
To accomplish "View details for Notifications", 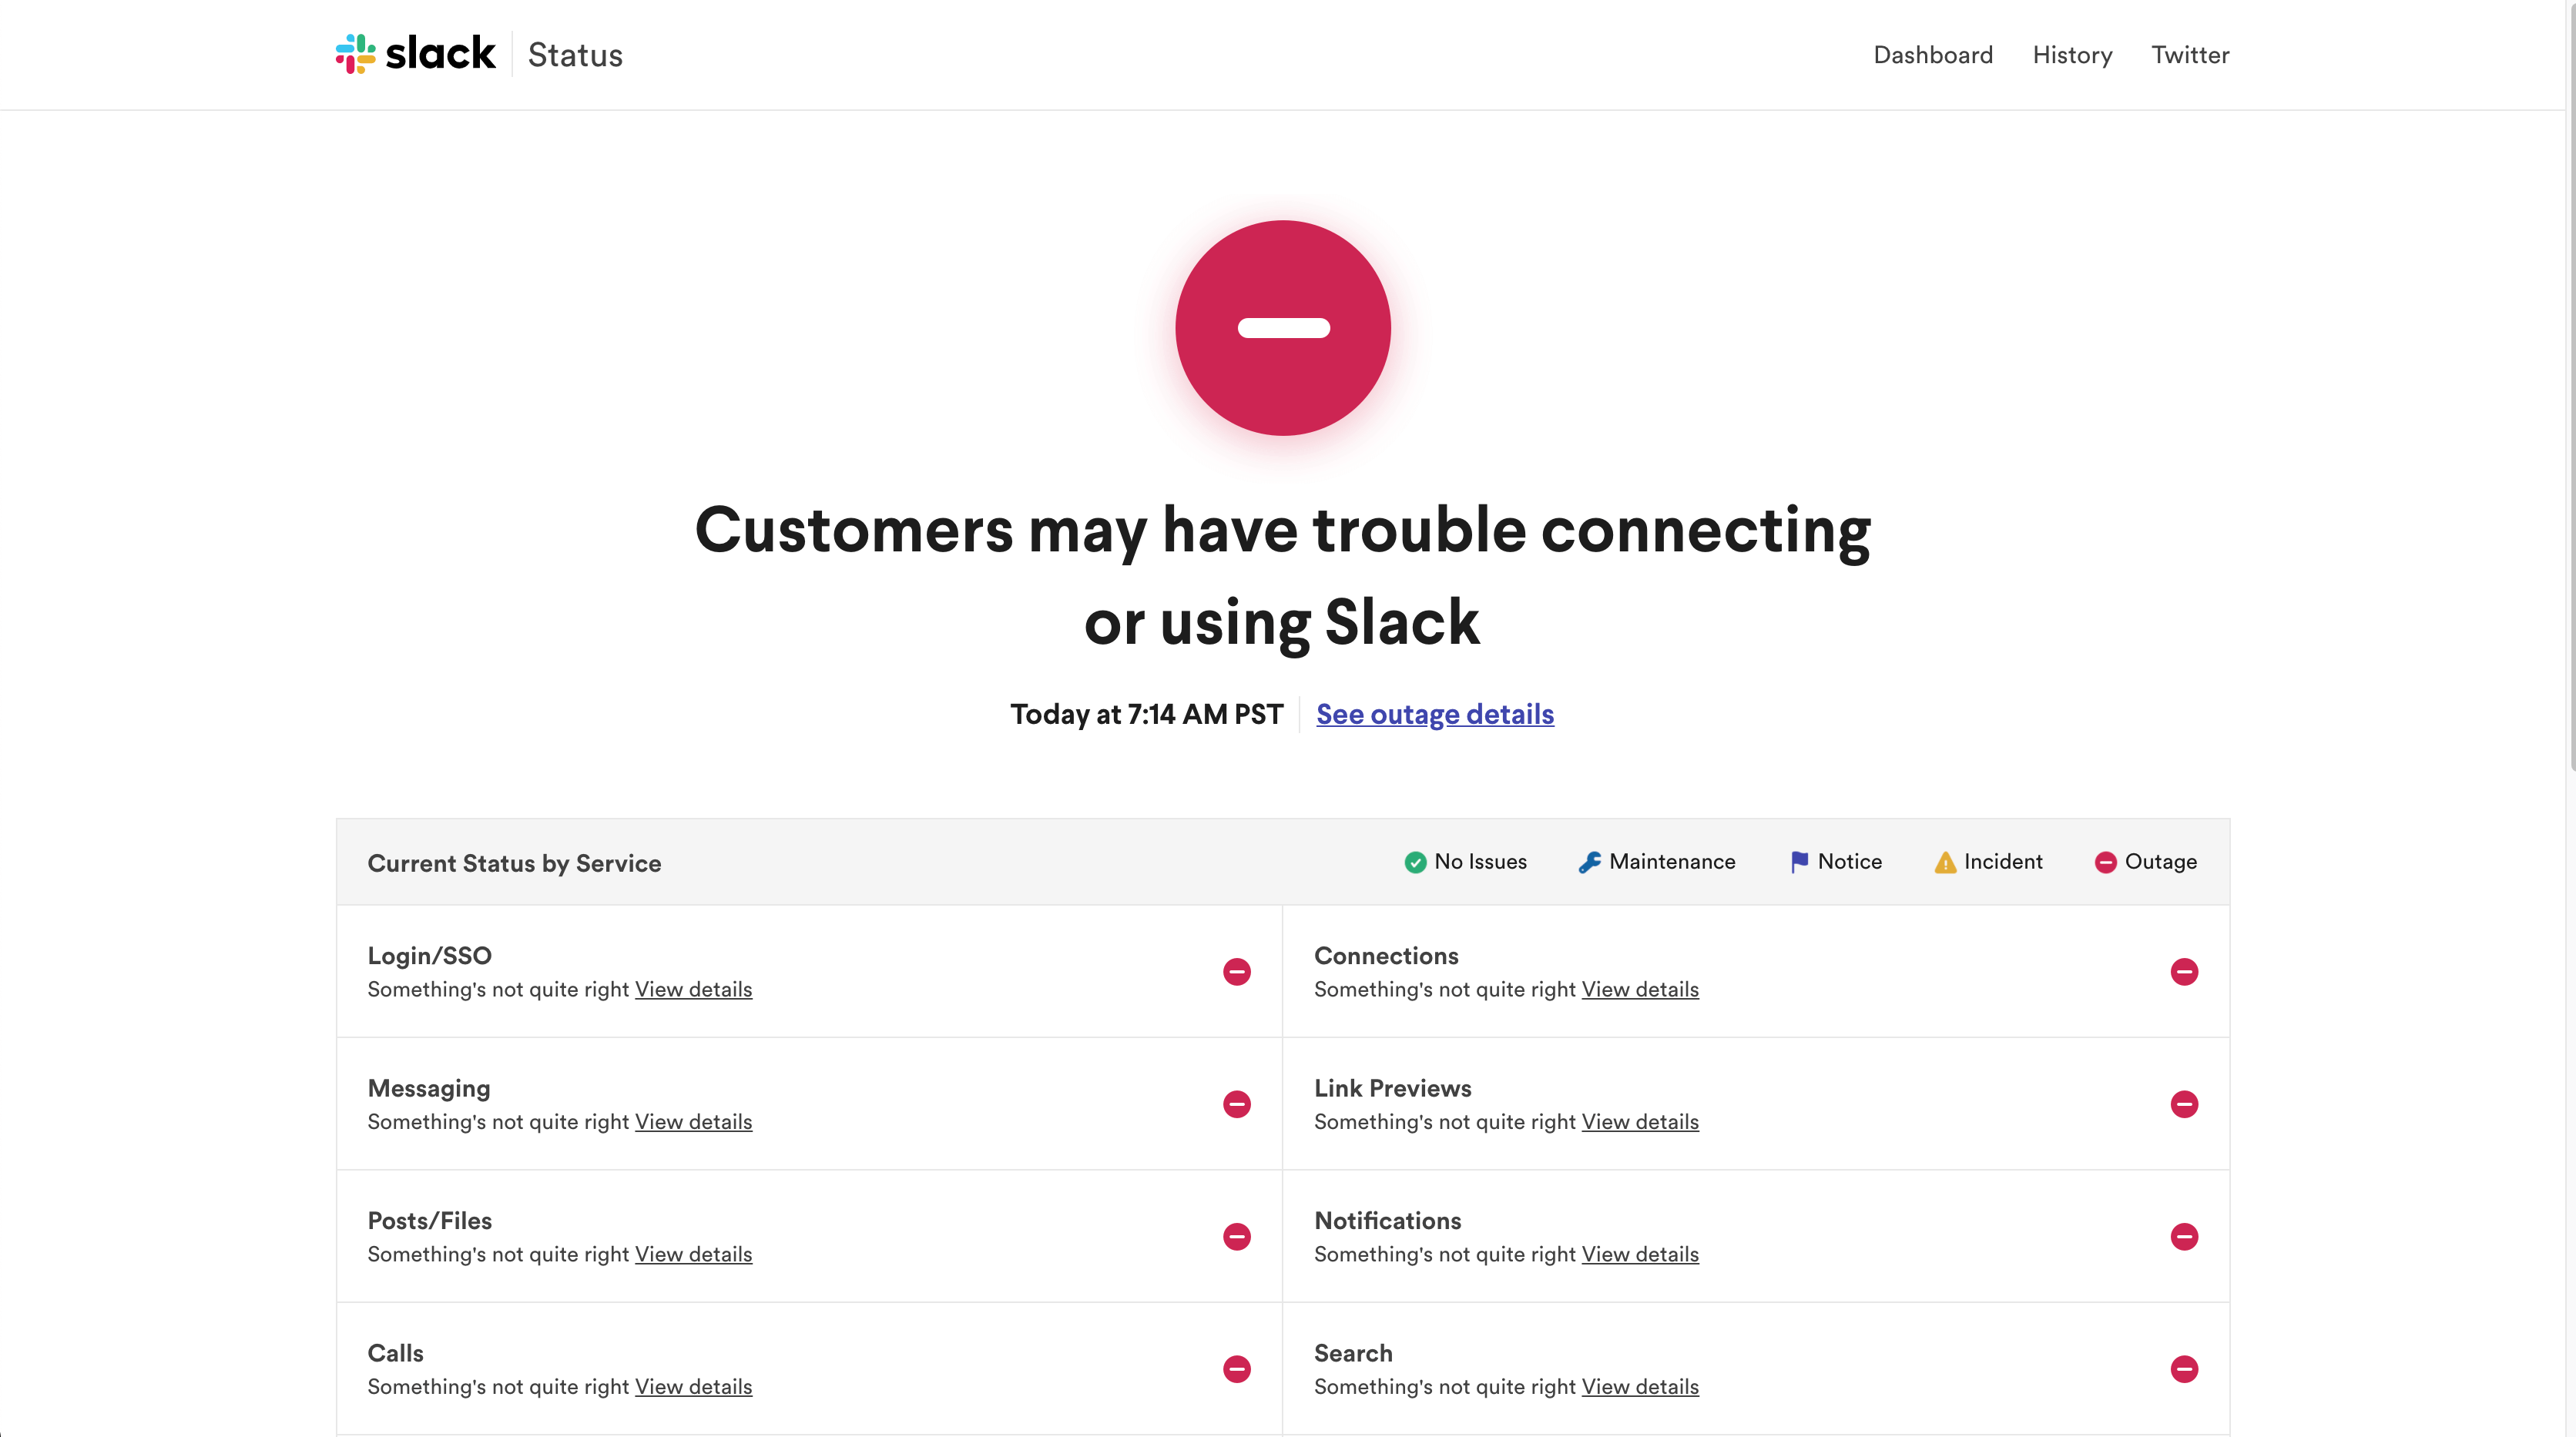I will (1640, 1254).
